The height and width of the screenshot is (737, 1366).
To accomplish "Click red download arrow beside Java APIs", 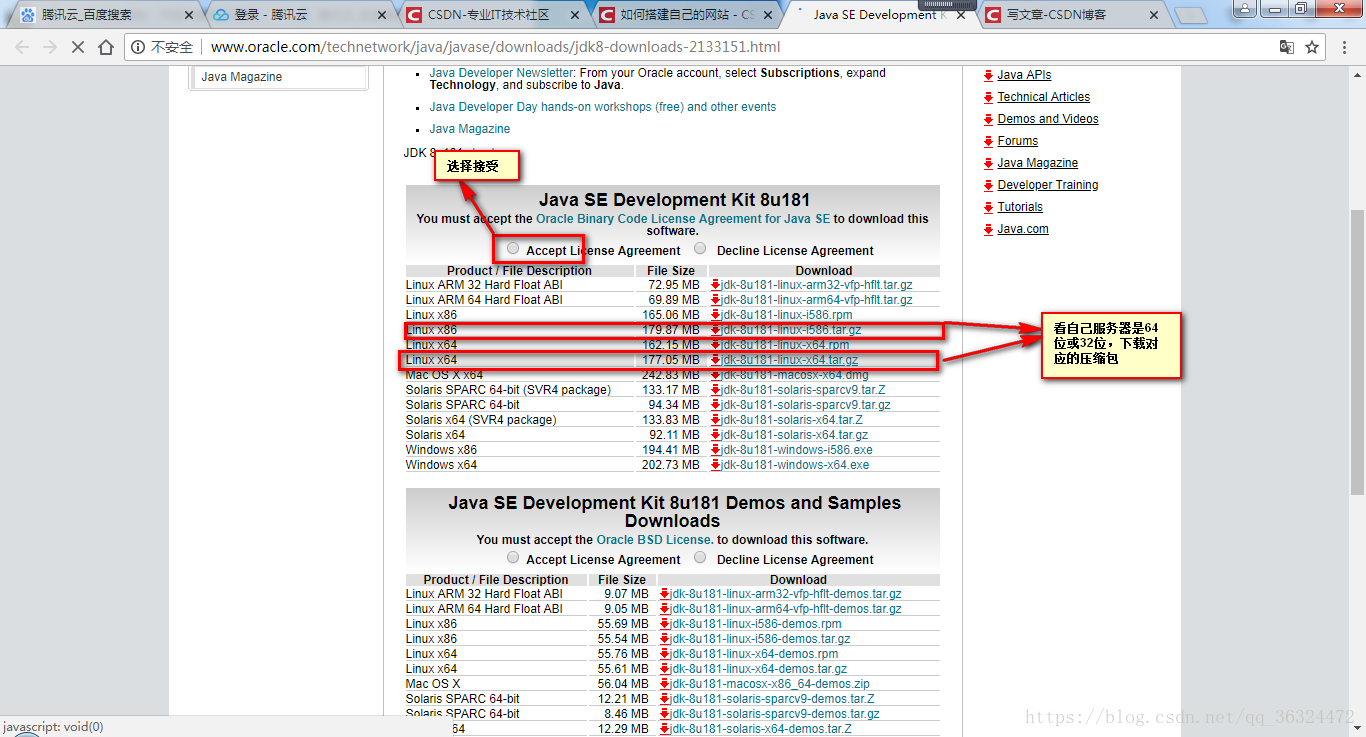I will tap(988, 75).
